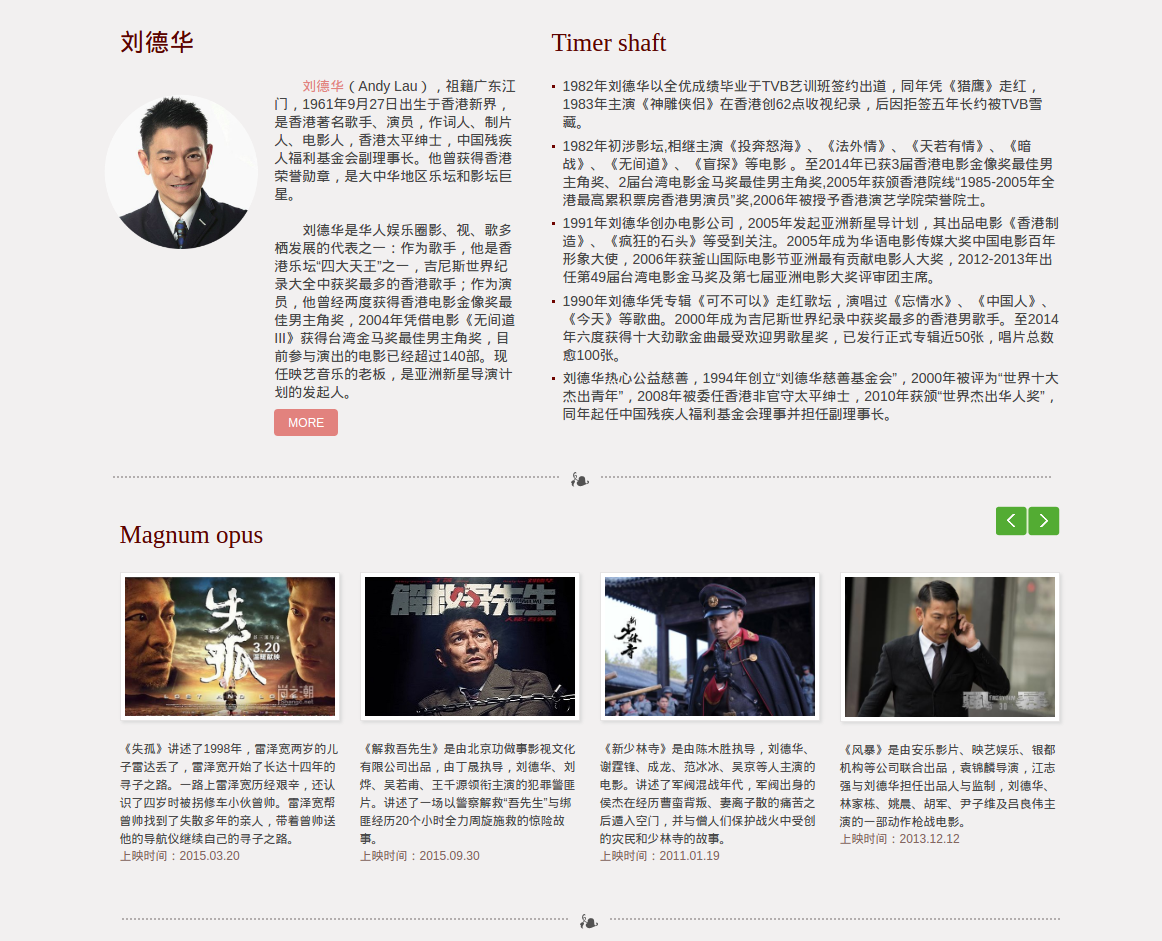1162x941 pixels.
Task: Click timeline entry about 1990年专辑《可不可以》
Action: pyautogui.click(x=810, y=328)
